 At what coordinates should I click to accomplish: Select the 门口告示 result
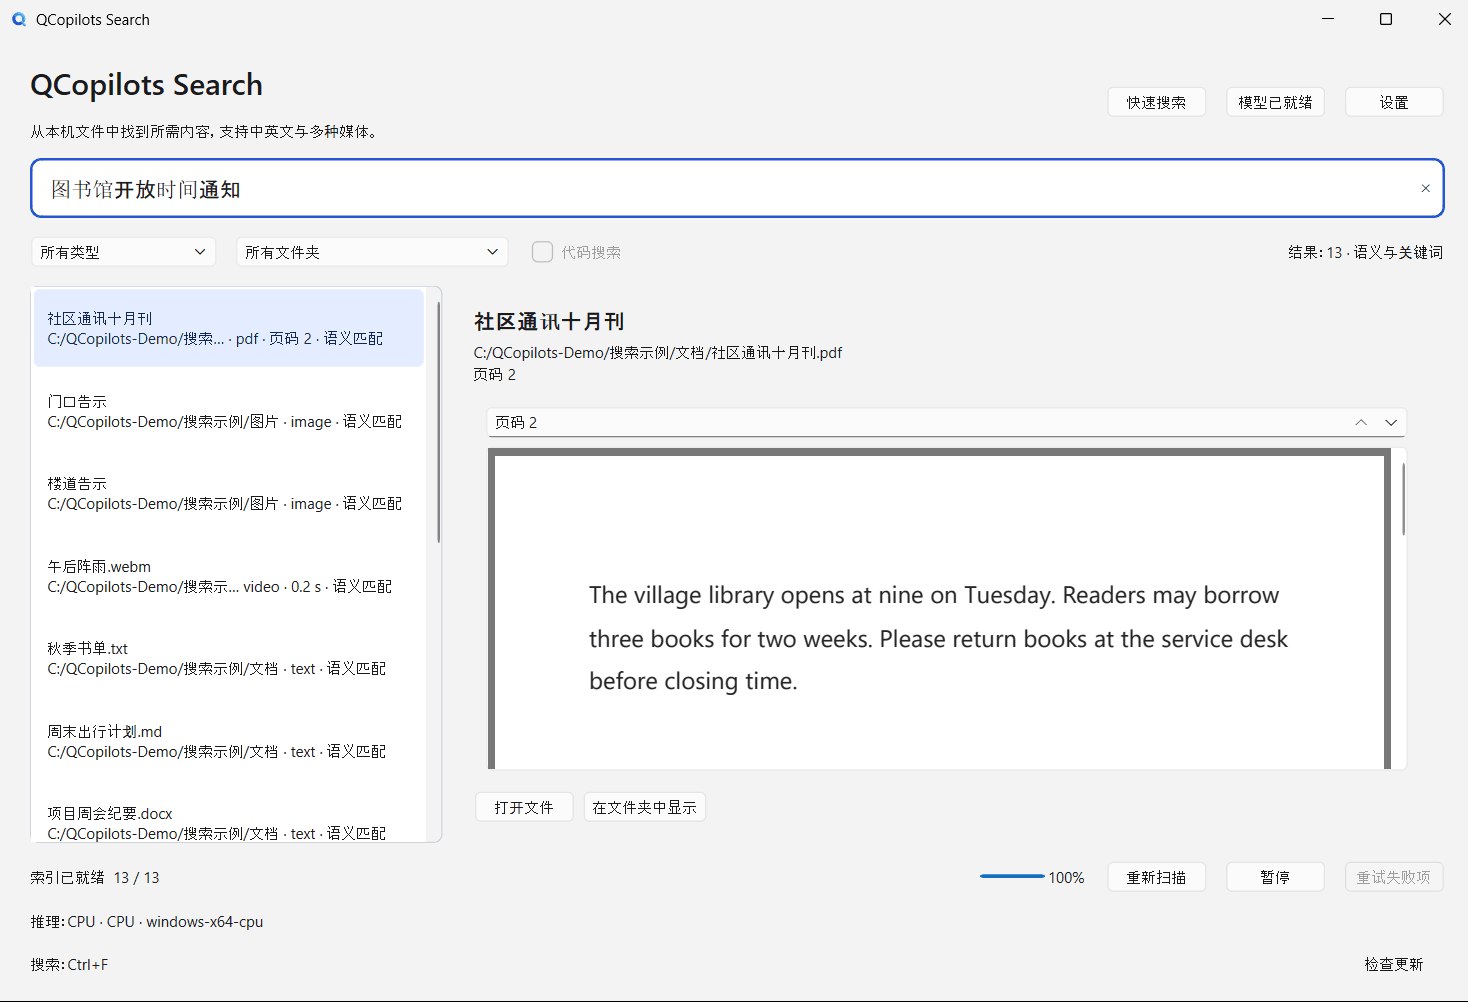[x=229, y=411]
